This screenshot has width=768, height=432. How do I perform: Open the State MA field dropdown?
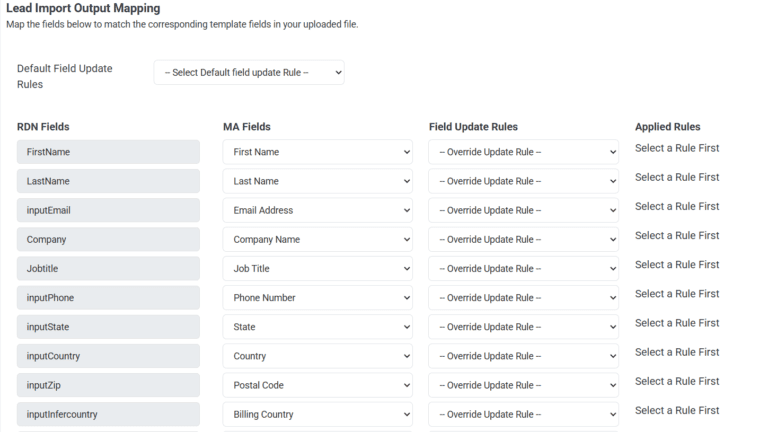pyautogui.click(x=317, y=327)
